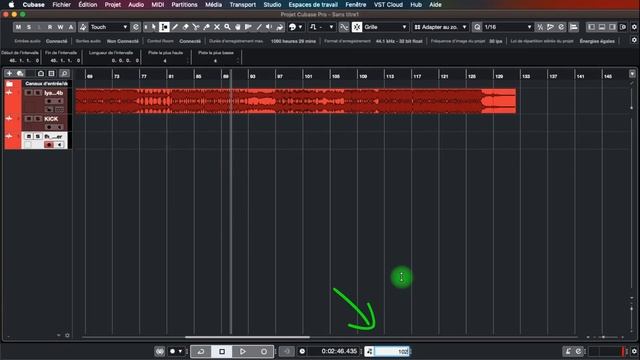Open the Grille snap type dropdown
Viewport: 640px width, 360px height.
pos(385,27)
